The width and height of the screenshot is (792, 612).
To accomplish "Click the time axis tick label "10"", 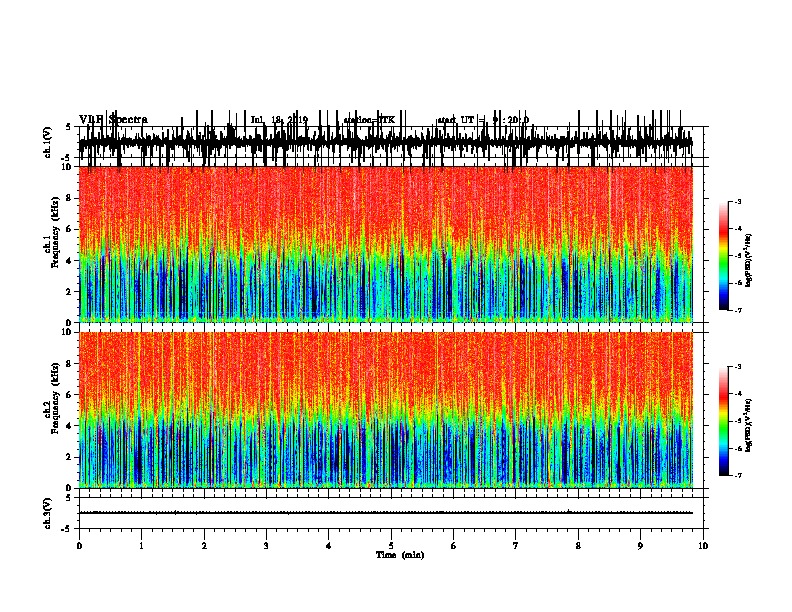I will tap(703, 546).
